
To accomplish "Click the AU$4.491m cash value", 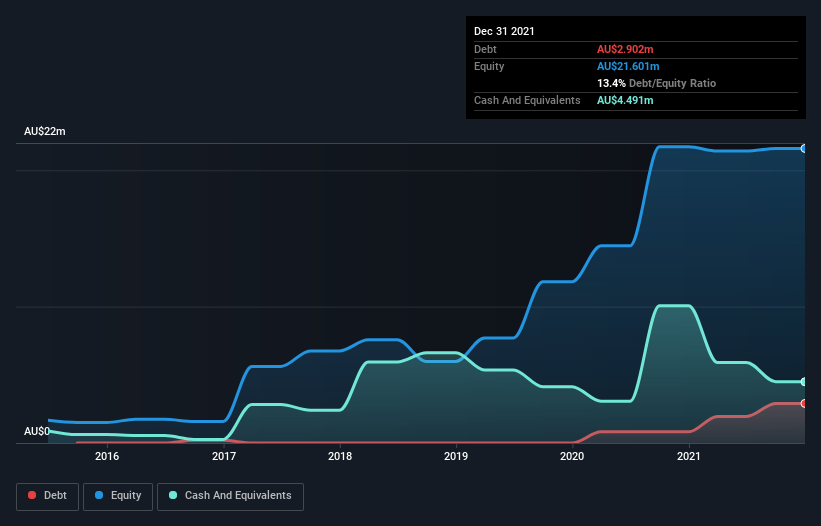I will [x=625, y=100].
